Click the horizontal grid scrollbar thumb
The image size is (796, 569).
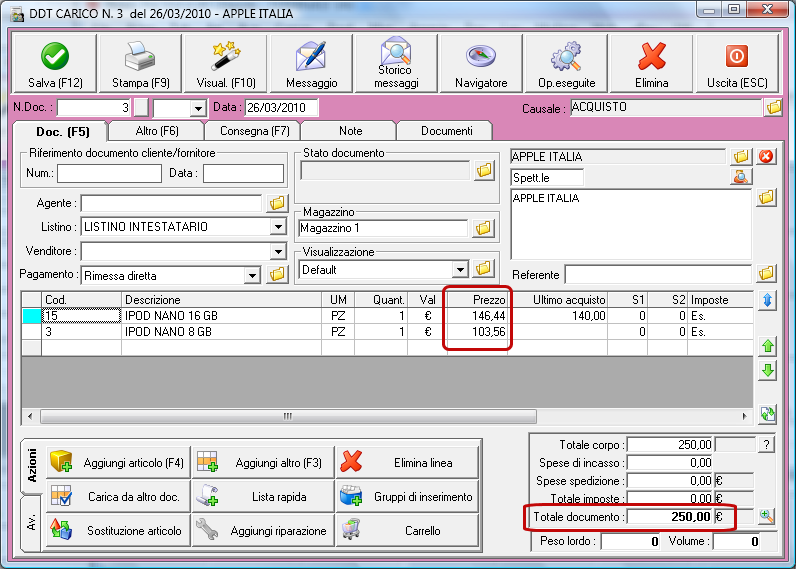pyautogui.click(x=288, y=416)
